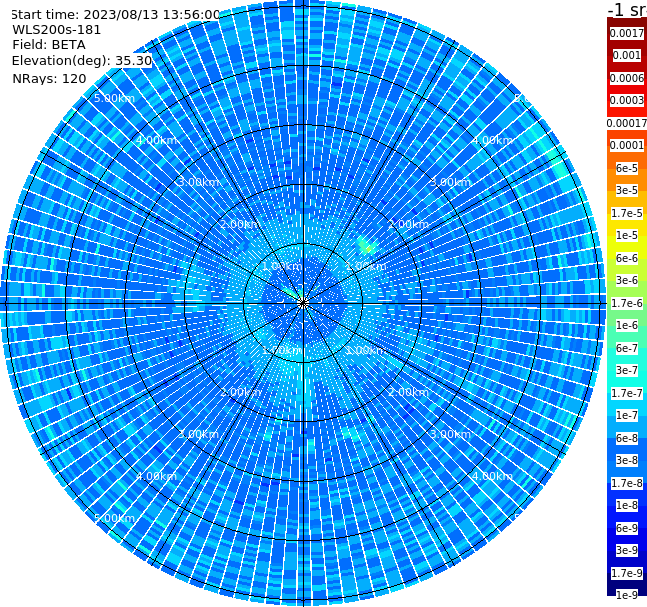The width and height of the screenshot is (647, 607).
Task: Click the 3.00km range label in the northwest quadrant
Action: (x=198, y=182)
